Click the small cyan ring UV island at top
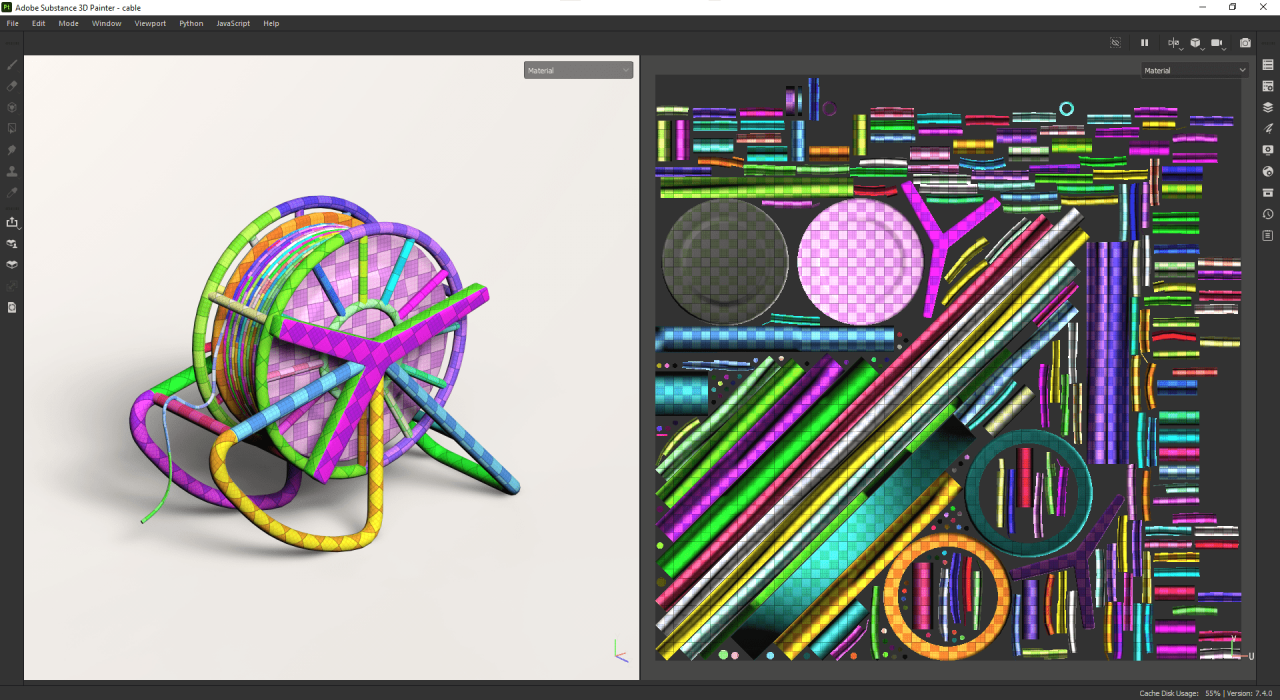 click(x=1066, y=108)
